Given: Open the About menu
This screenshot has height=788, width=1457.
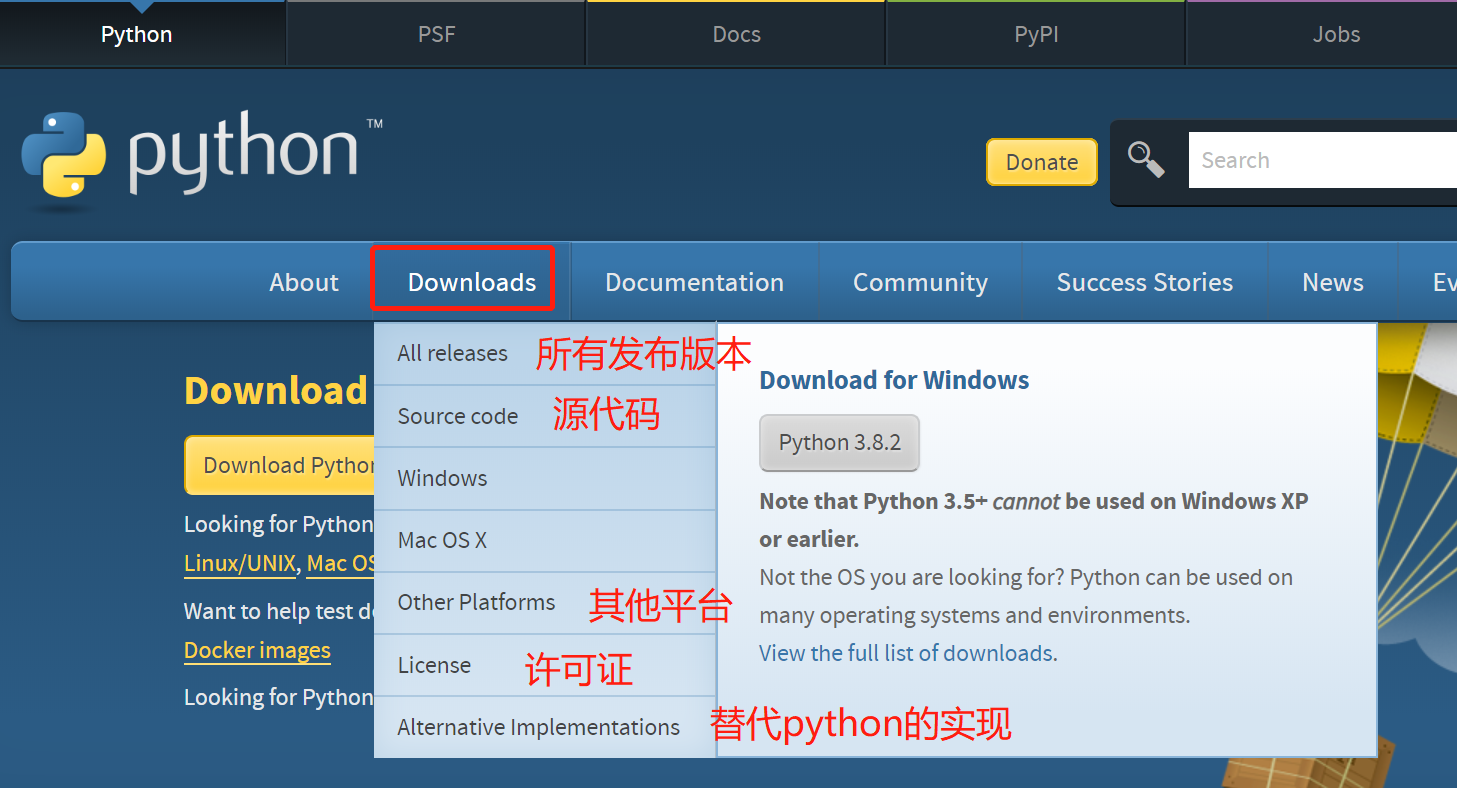Looking at the screenshot, I should [304, 282].
